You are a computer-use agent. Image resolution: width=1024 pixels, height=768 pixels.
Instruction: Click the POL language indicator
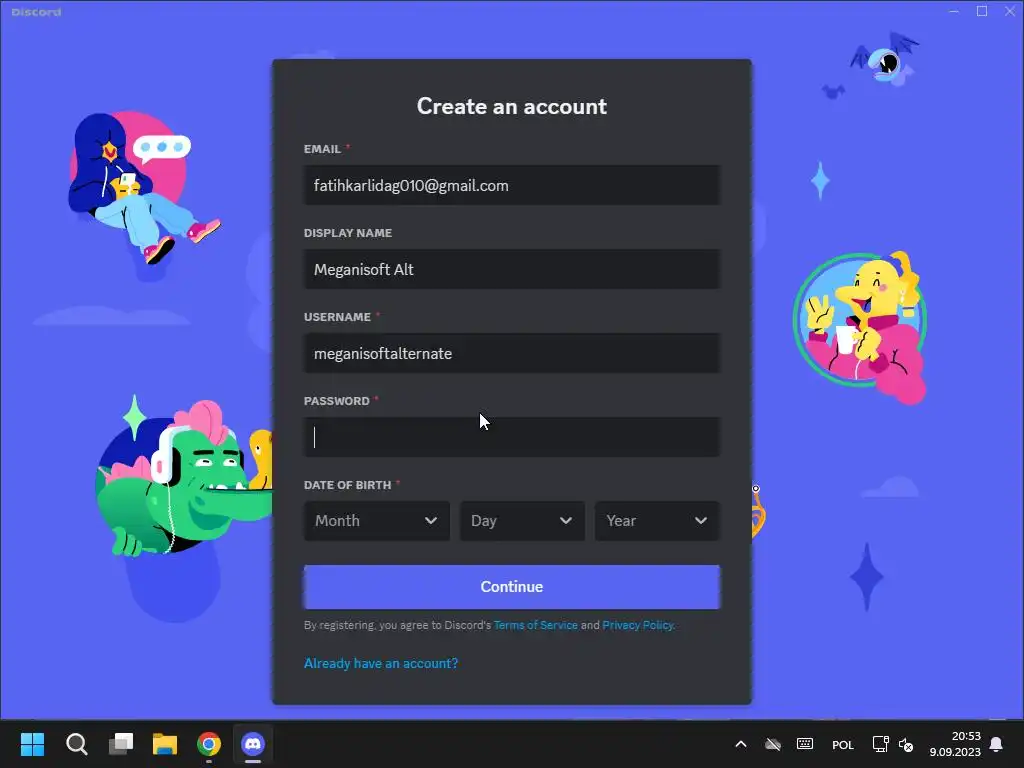point(842,744)
